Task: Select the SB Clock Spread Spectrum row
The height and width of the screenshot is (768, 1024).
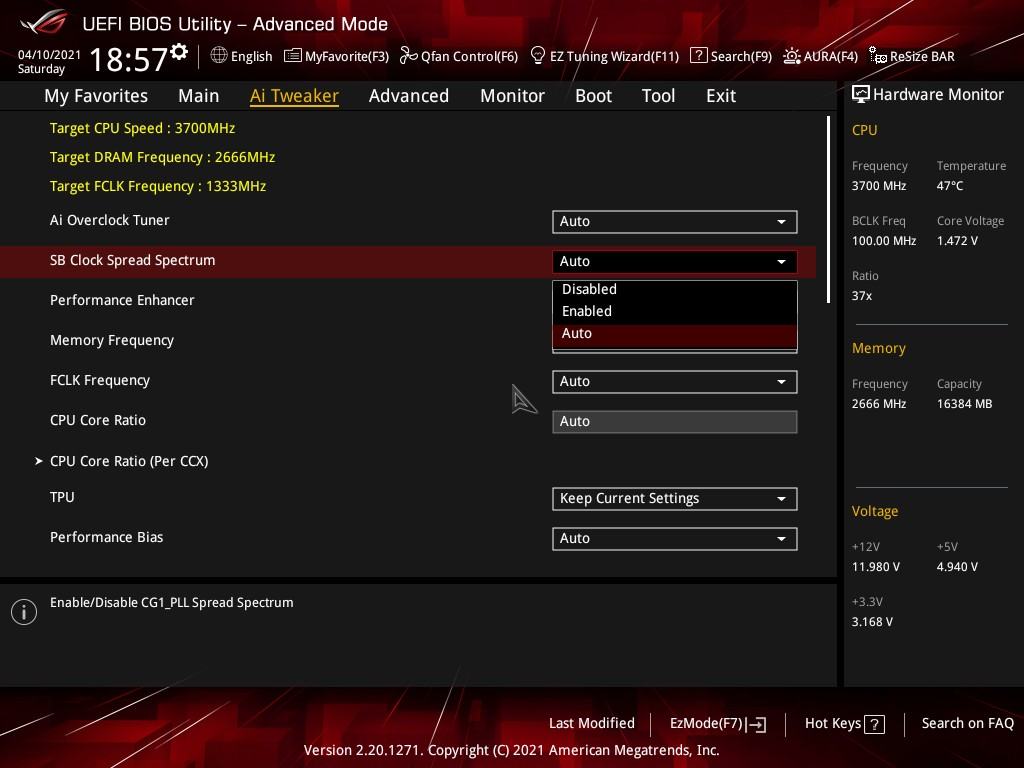Action: pyautogui.click(x=408, y=261)
